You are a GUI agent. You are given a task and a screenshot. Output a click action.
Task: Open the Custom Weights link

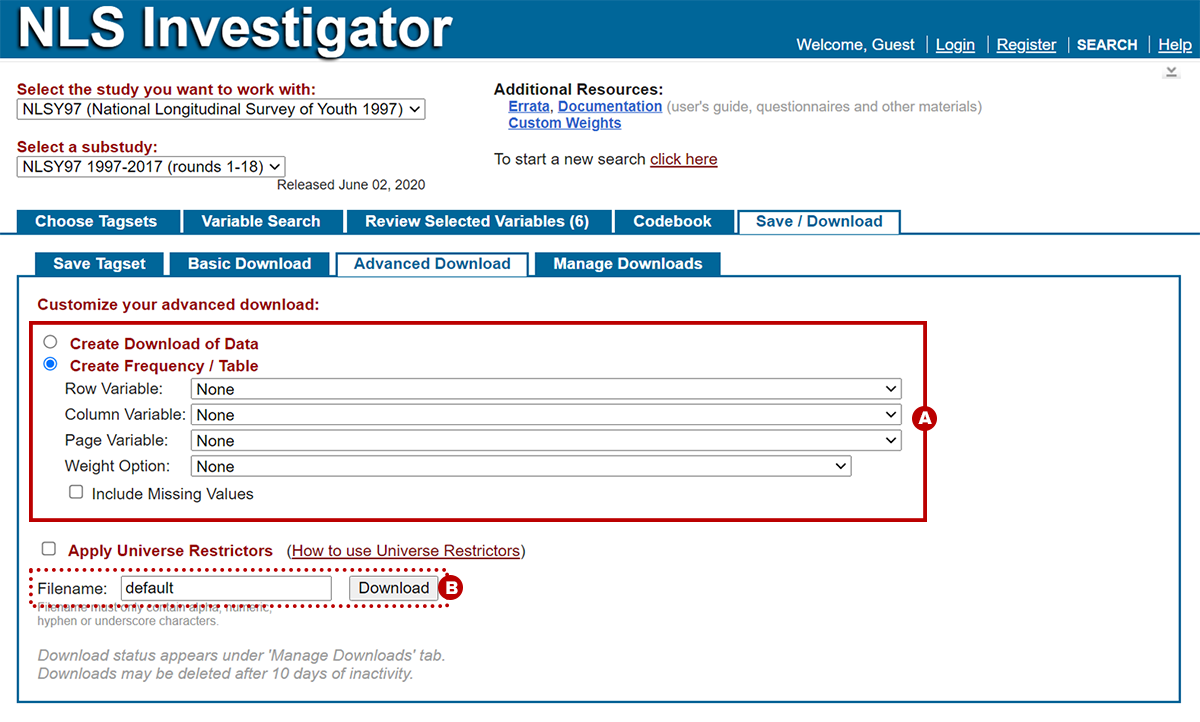pos(565,123)
